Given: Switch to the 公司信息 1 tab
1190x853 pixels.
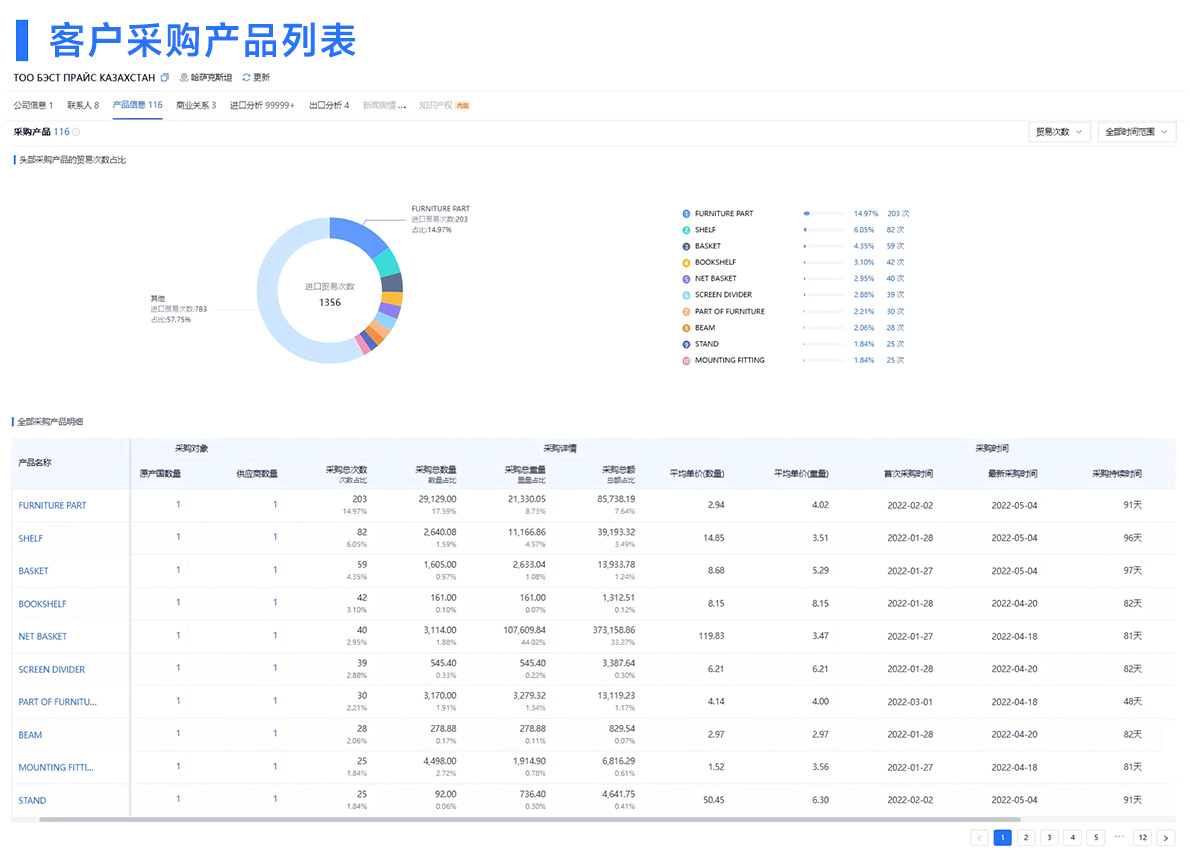Looking at the screenshot, I should click(33, 105).
